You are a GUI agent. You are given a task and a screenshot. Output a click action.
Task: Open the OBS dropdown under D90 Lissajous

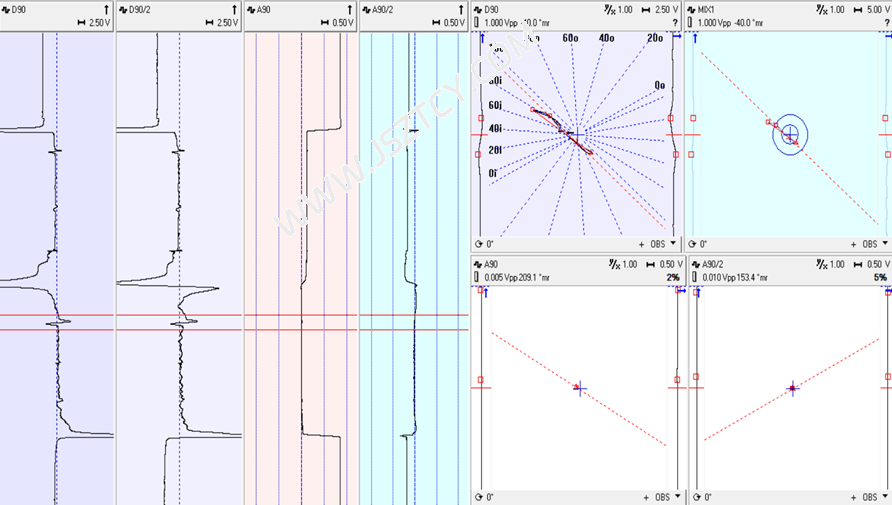674,244
